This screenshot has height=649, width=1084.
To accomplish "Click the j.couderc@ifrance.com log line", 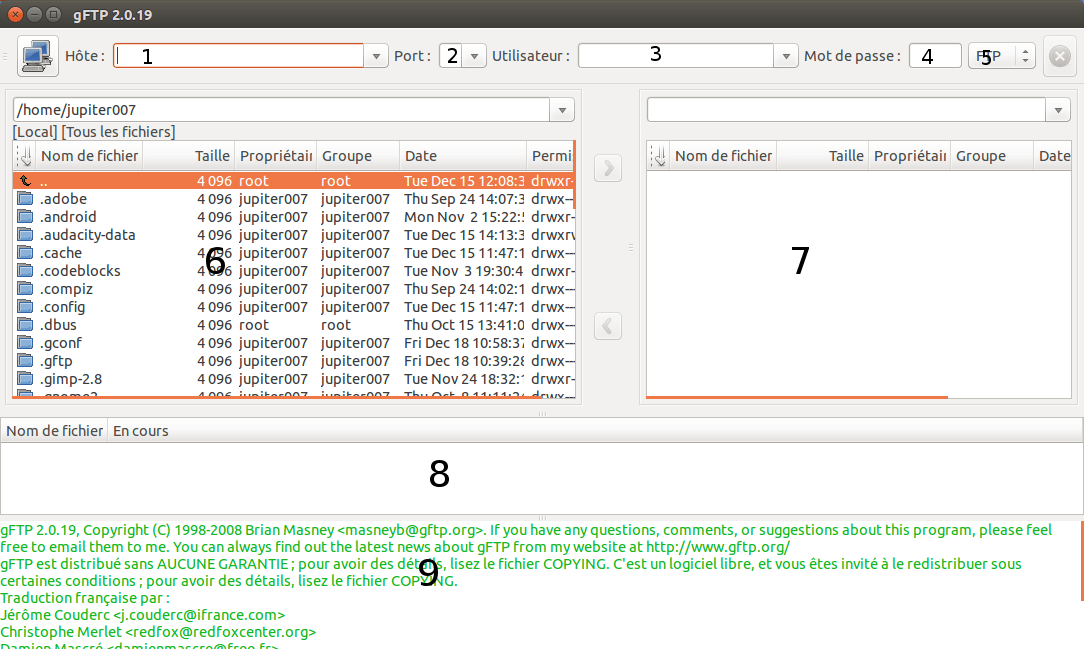I will (x=142, y=614).
